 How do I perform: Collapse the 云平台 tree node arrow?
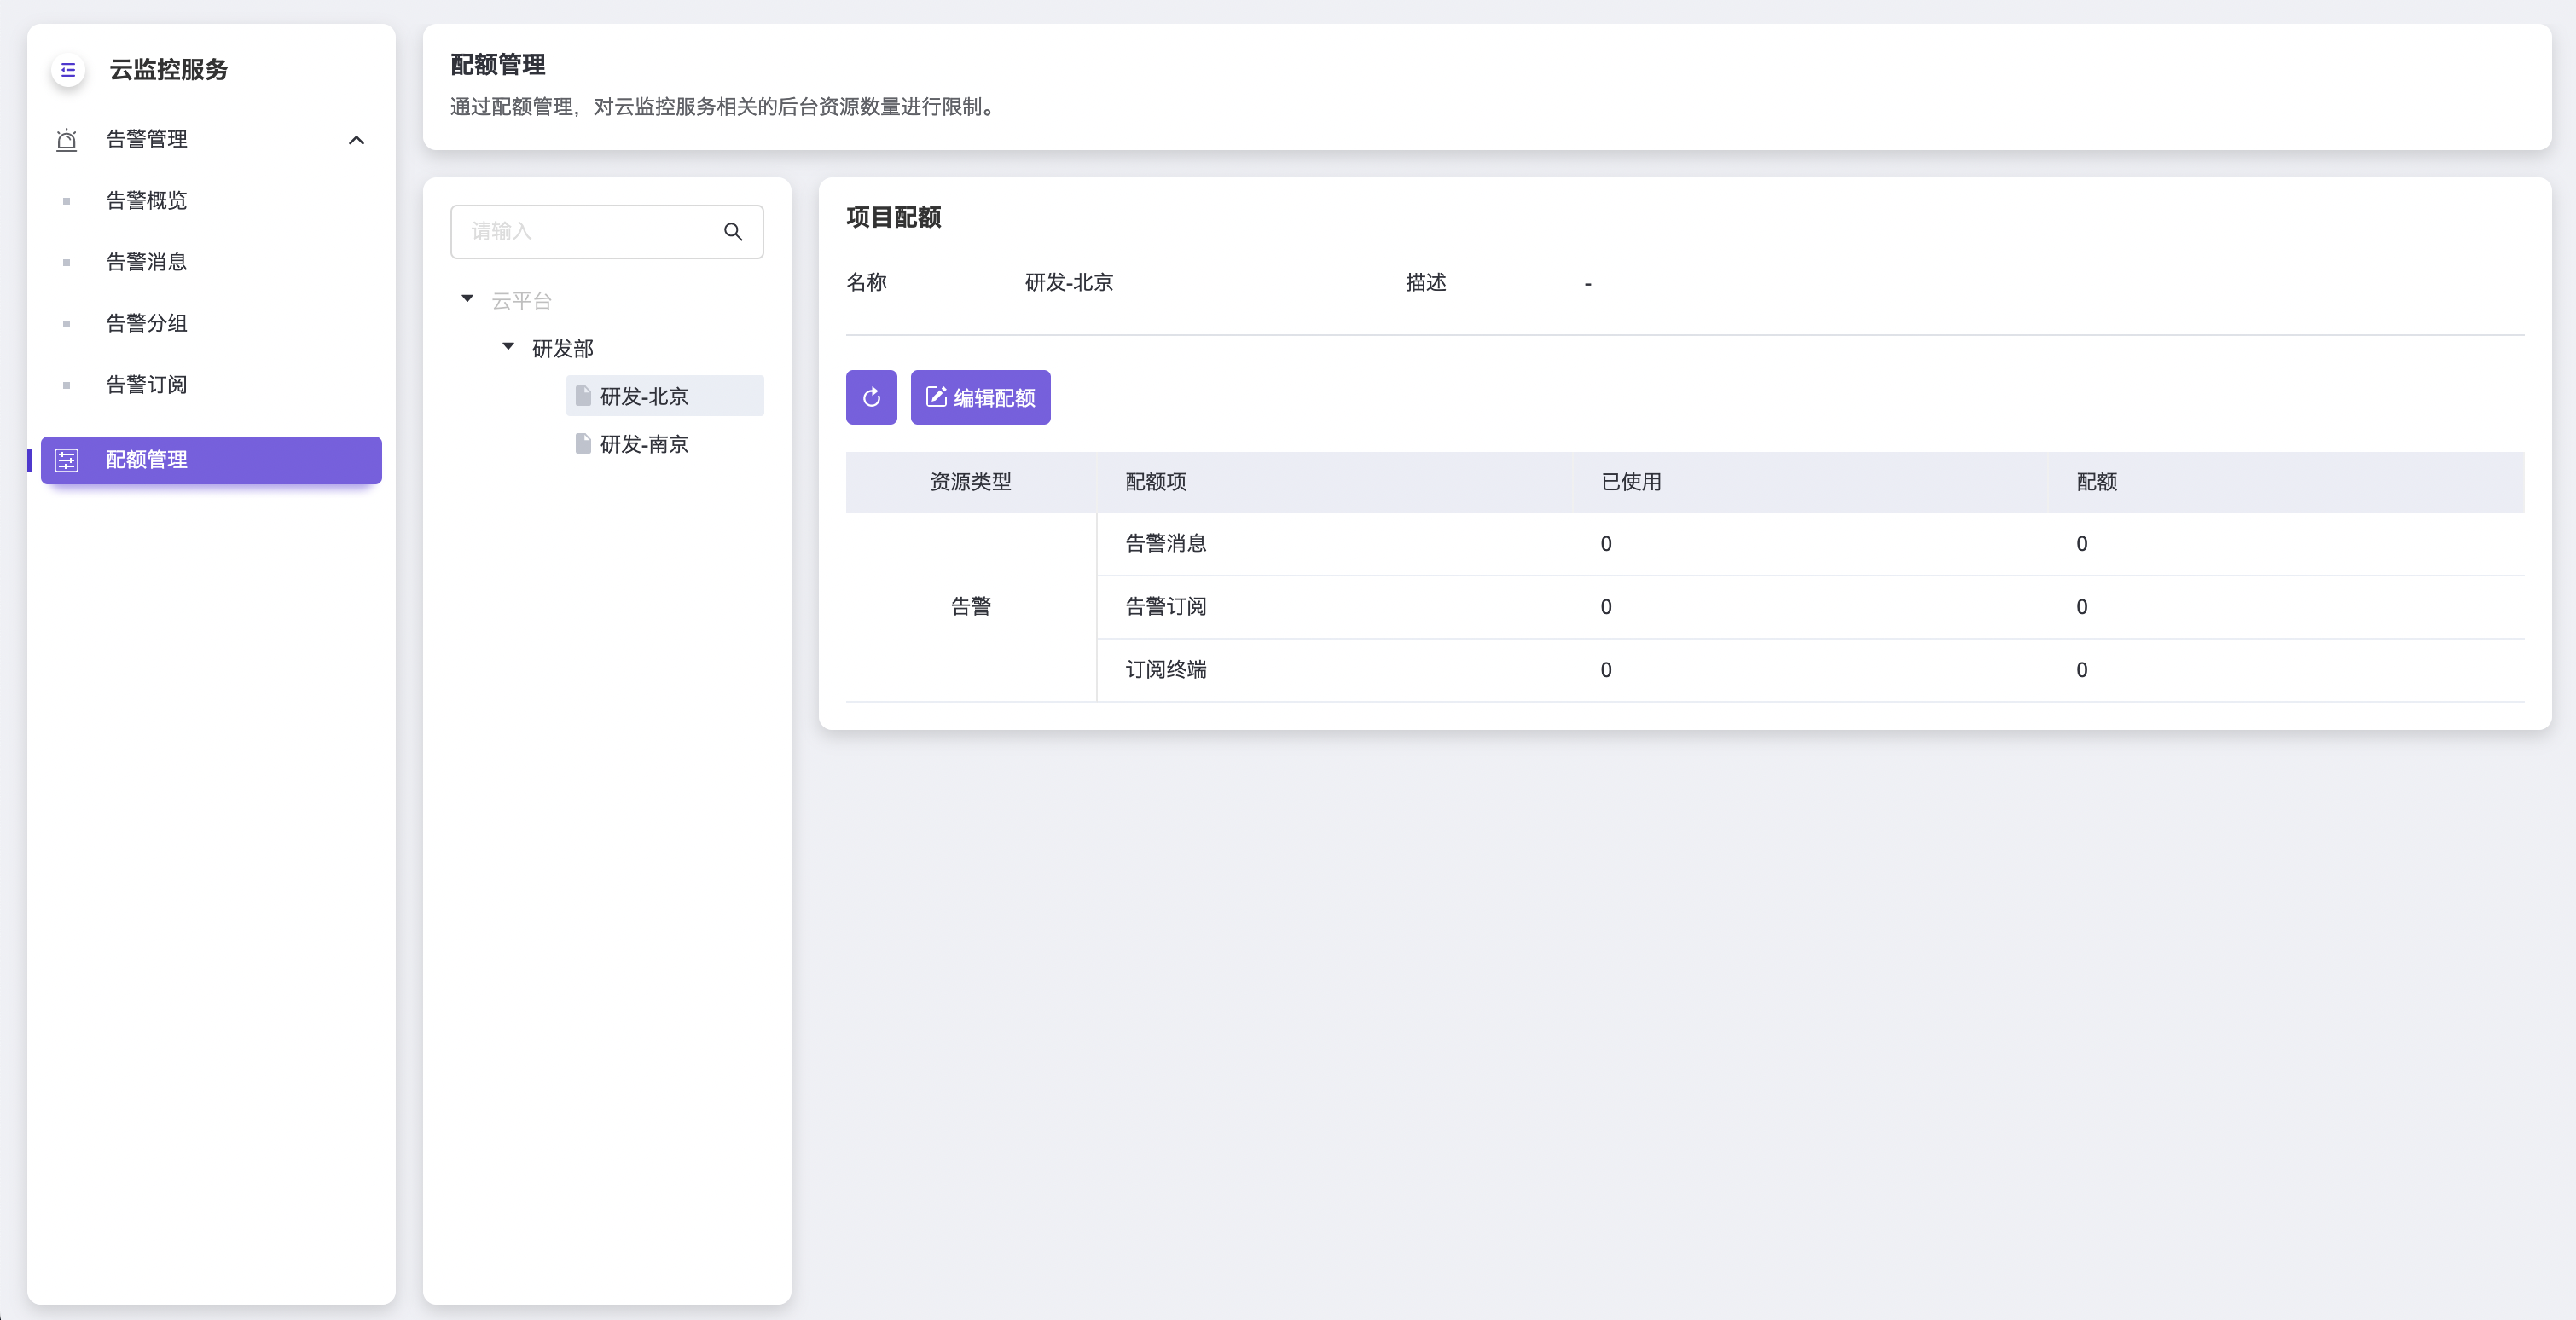pos(467,299)
